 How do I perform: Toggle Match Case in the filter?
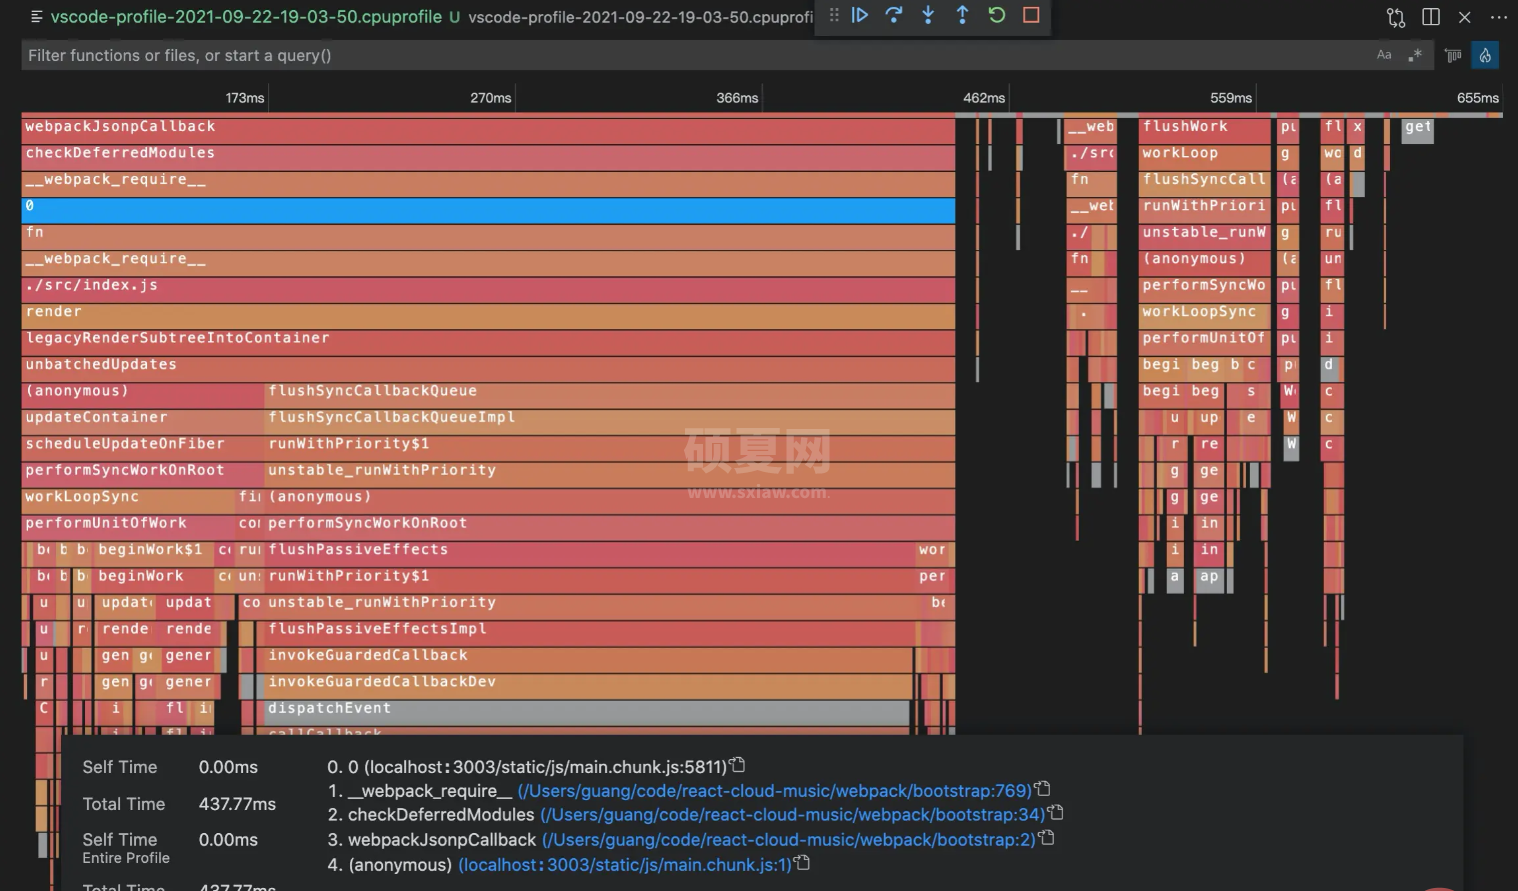coord(1384,55)
